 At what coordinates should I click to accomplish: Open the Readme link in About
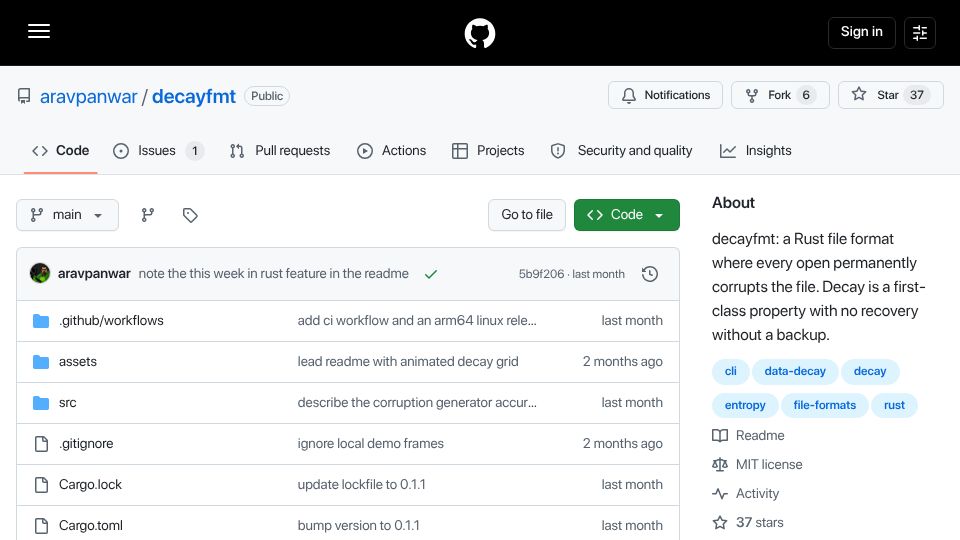748,435
